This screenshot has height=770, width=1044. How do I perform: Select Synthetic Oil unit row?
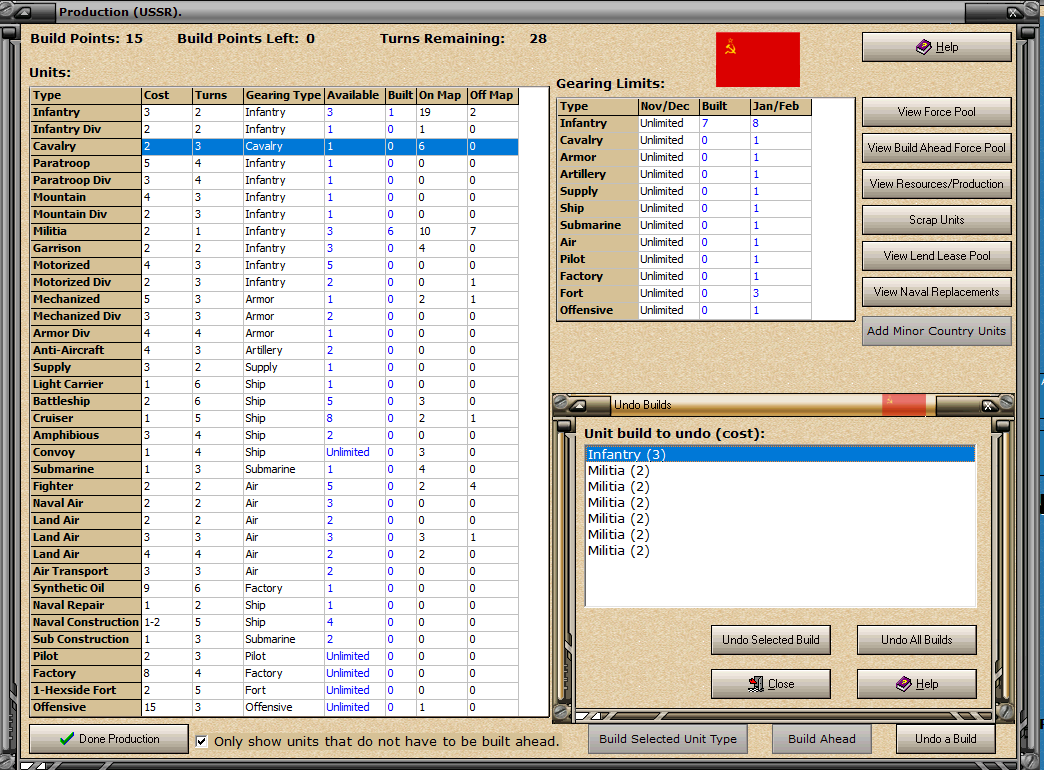(274, 588)
